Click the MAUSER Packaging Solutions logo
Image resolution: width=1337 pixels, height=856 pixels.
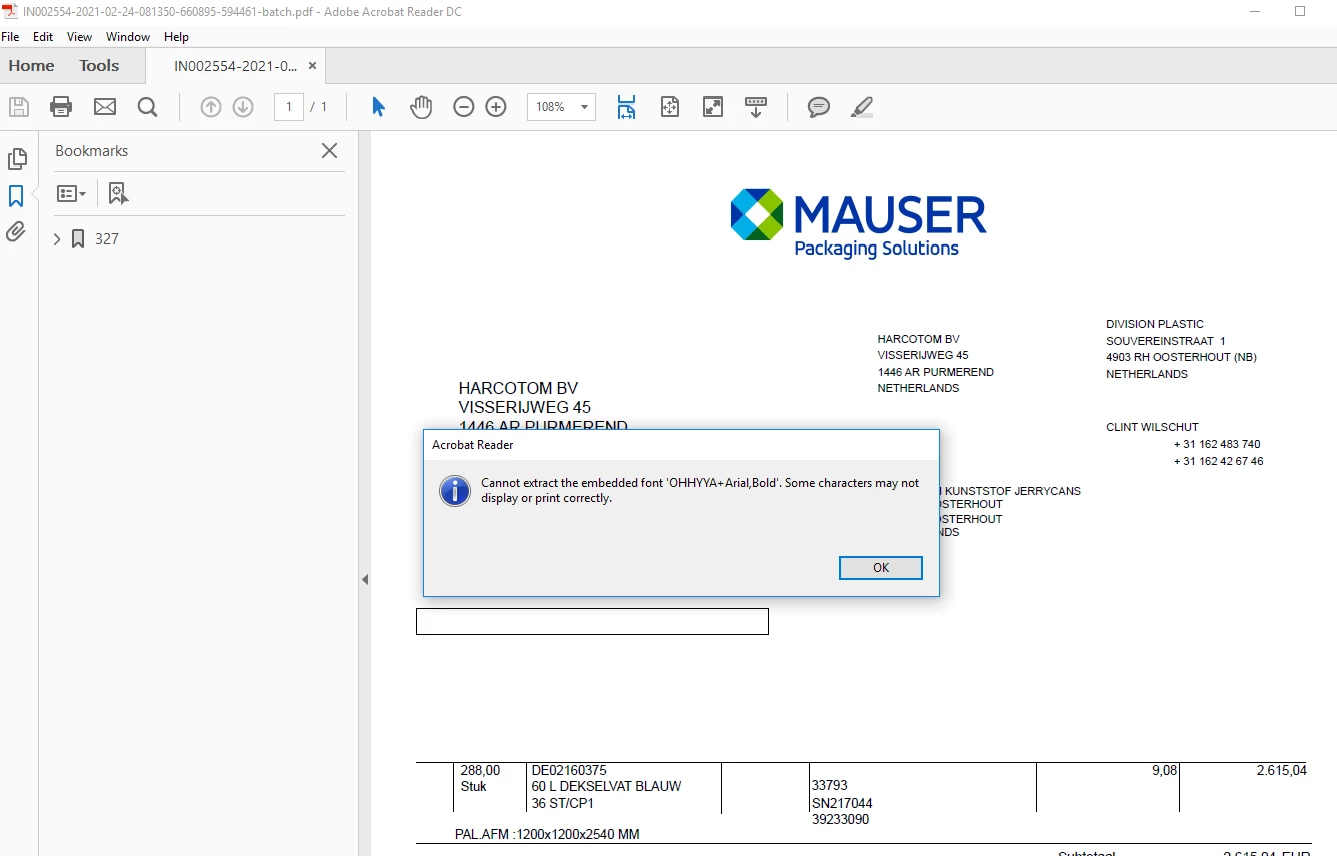pyautogui.click(x=859, y=224)
